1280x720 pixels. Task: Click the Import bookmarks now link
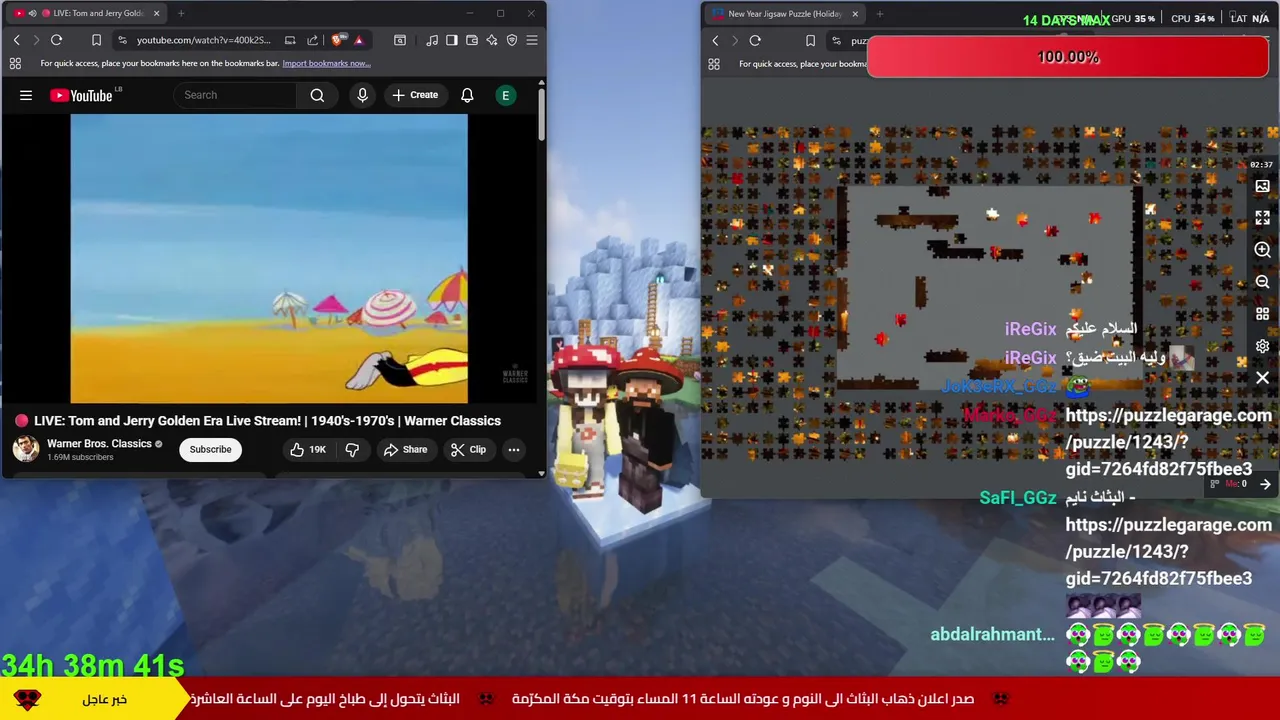[326, 63]
